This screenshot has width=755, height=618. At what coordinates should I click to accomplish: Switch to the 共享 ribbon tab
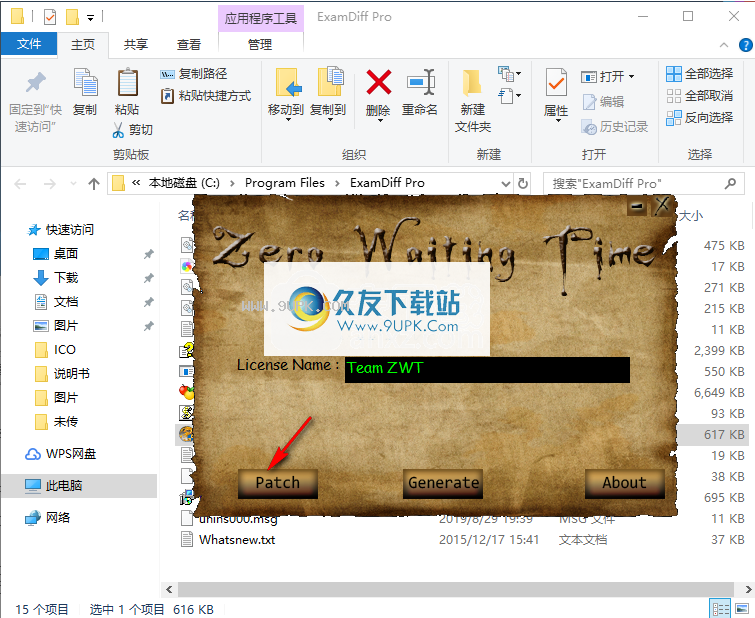click(135, 45)
